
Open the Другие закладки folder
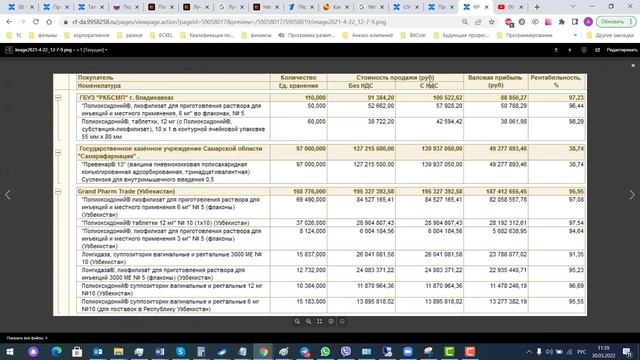click(610, 36)
